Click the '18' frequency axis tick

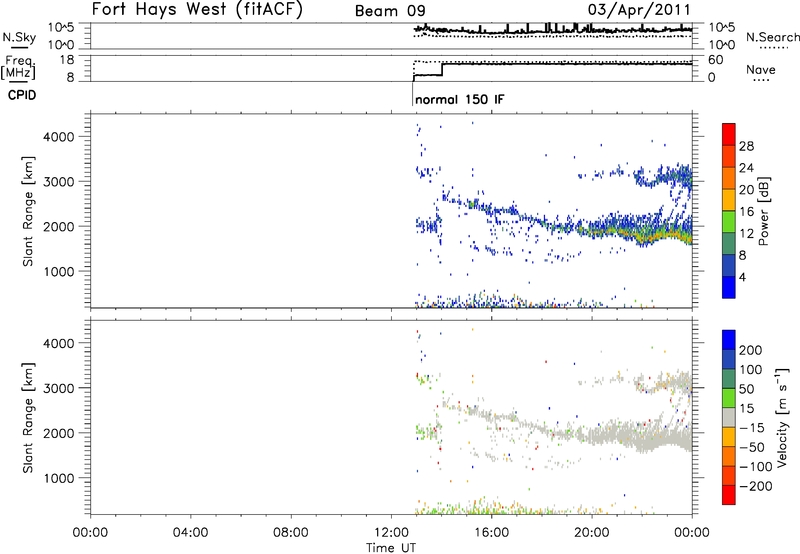coord(67,60)
